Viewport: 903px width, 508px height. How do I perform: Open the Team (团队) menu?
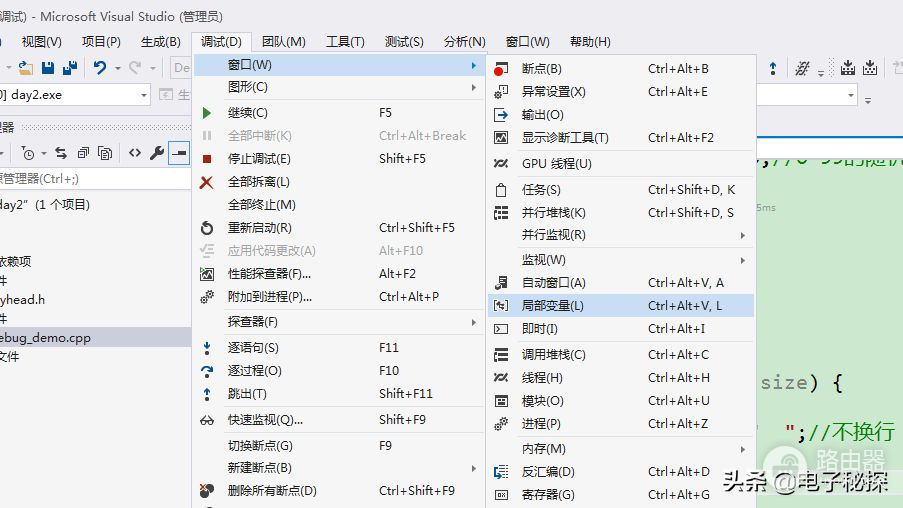tap(283, 41)
